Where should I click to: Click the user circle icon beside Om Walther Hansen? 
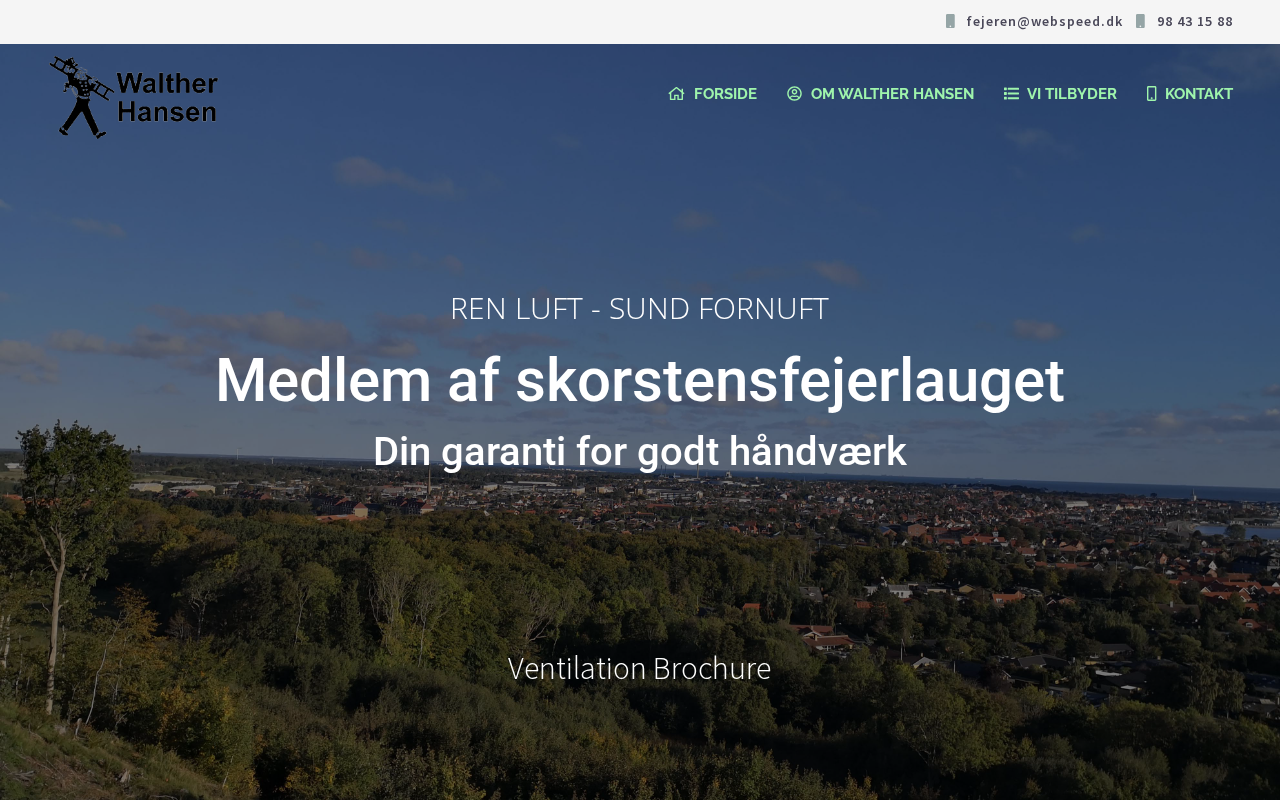pos(795,94)
